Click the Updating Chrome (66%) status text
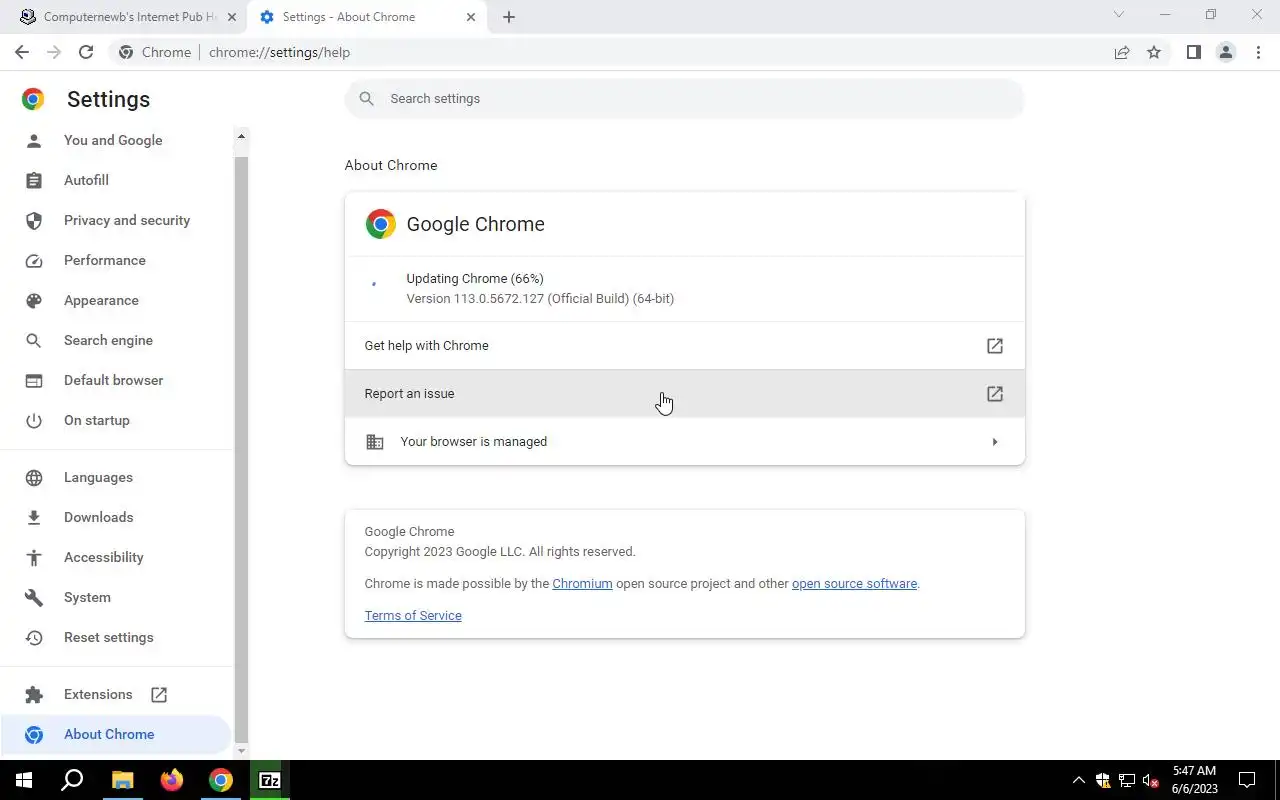Image resolution: width=1280 pixels, height=800 pixels. pyautogui.click(x=475, y=279)
